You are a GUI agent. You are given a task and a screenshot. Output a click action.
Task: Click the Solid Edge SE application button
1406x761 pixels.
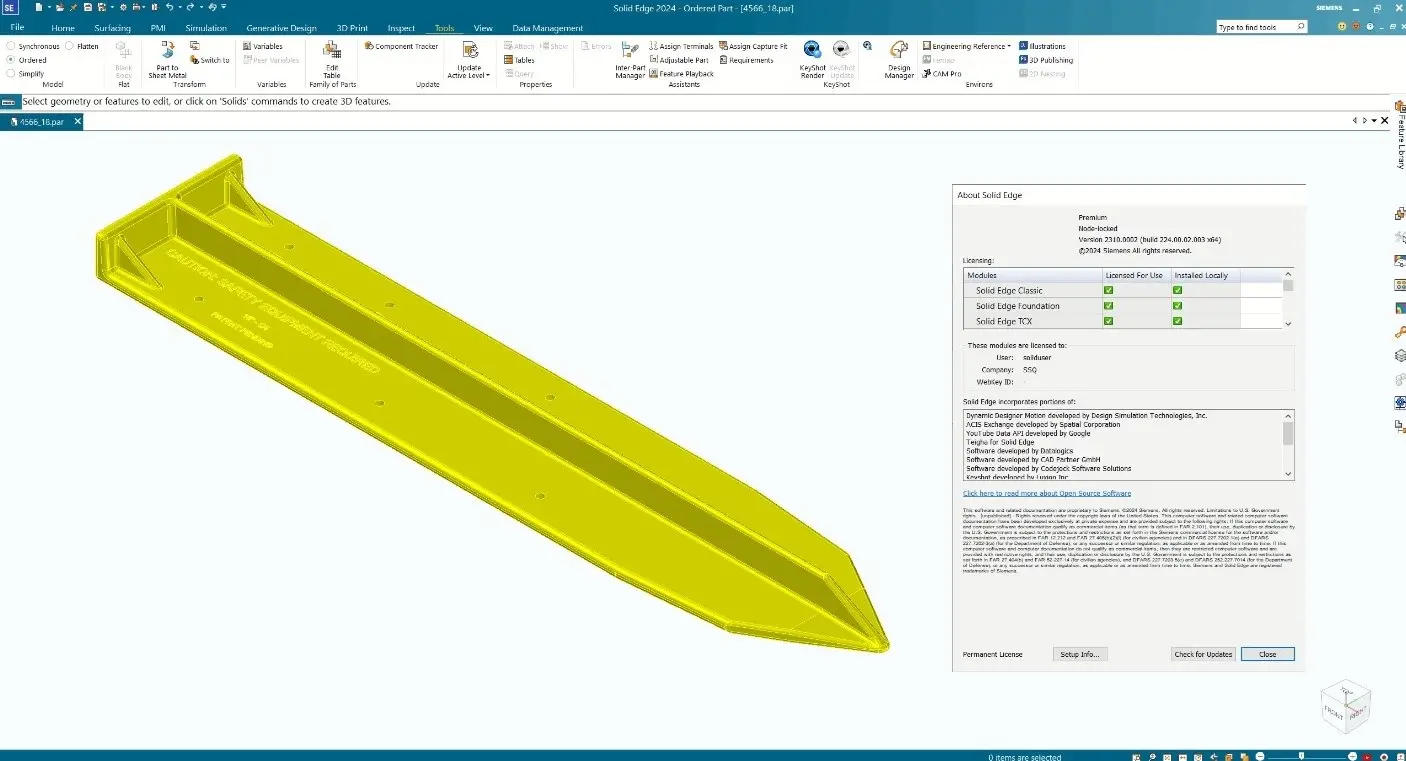pyautogui.click(x=10, y=8)
